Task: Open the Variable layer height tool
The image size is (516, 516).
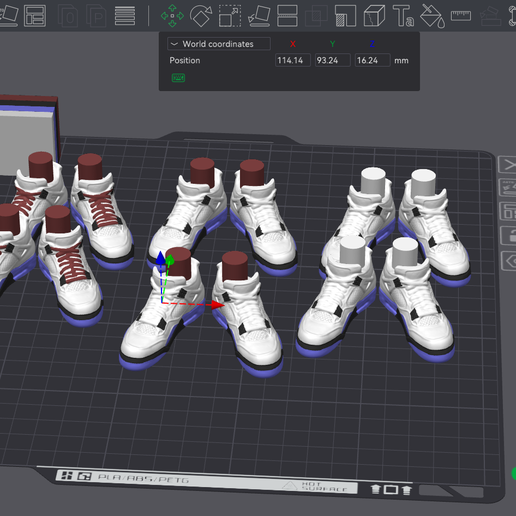Action: [x=125, y=15]
